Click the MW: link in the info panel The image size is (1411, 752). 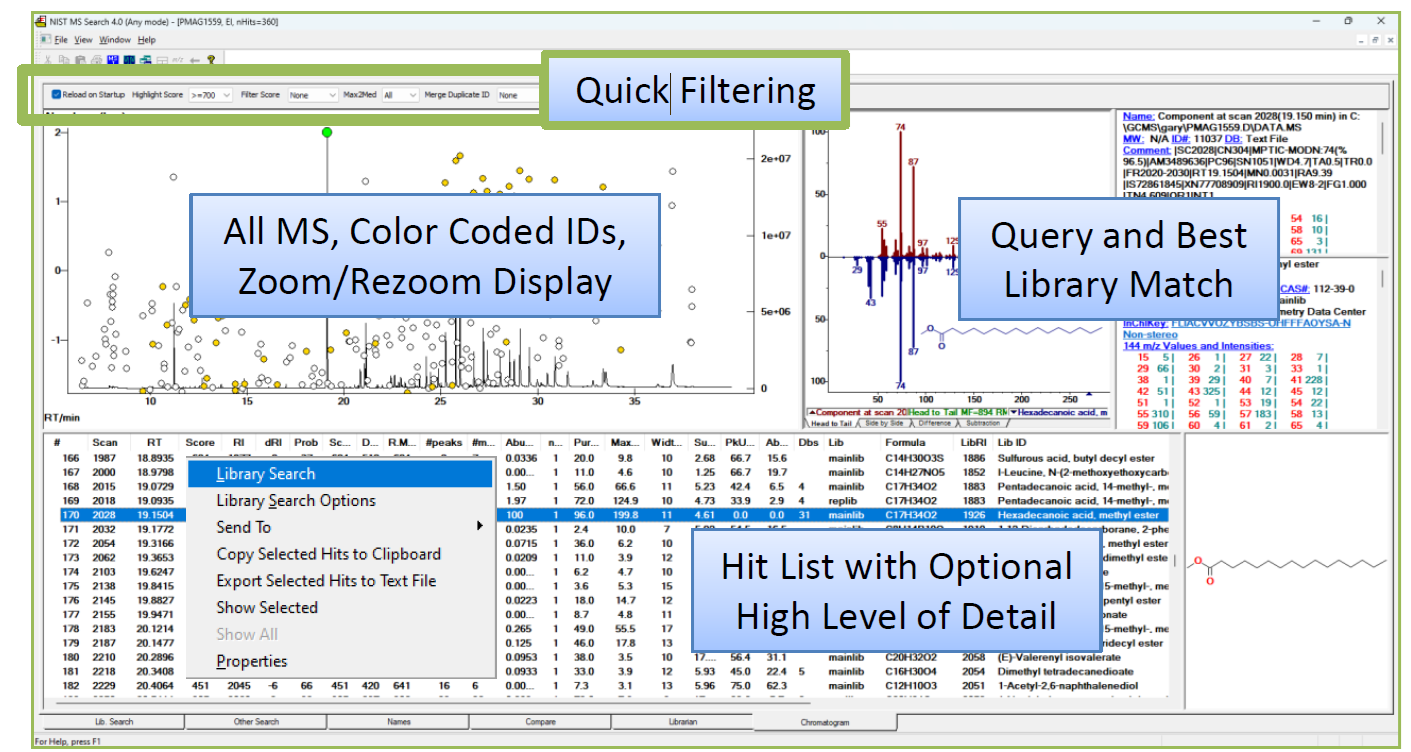pos(1133,138)
